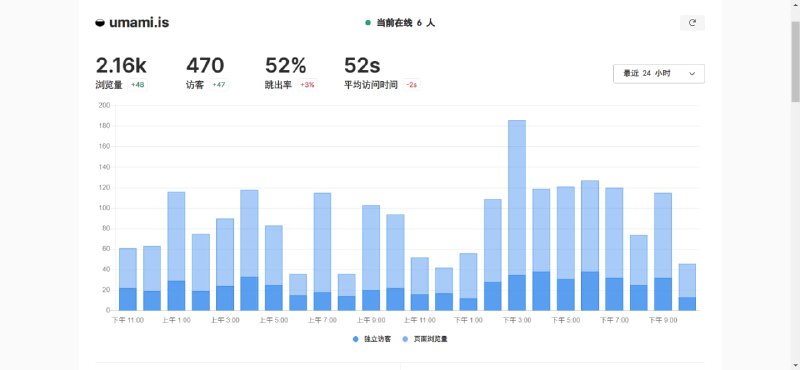Screen dimensions: 800x370
Task: Click the green online status dot
Action: click(x=368, y=23)
